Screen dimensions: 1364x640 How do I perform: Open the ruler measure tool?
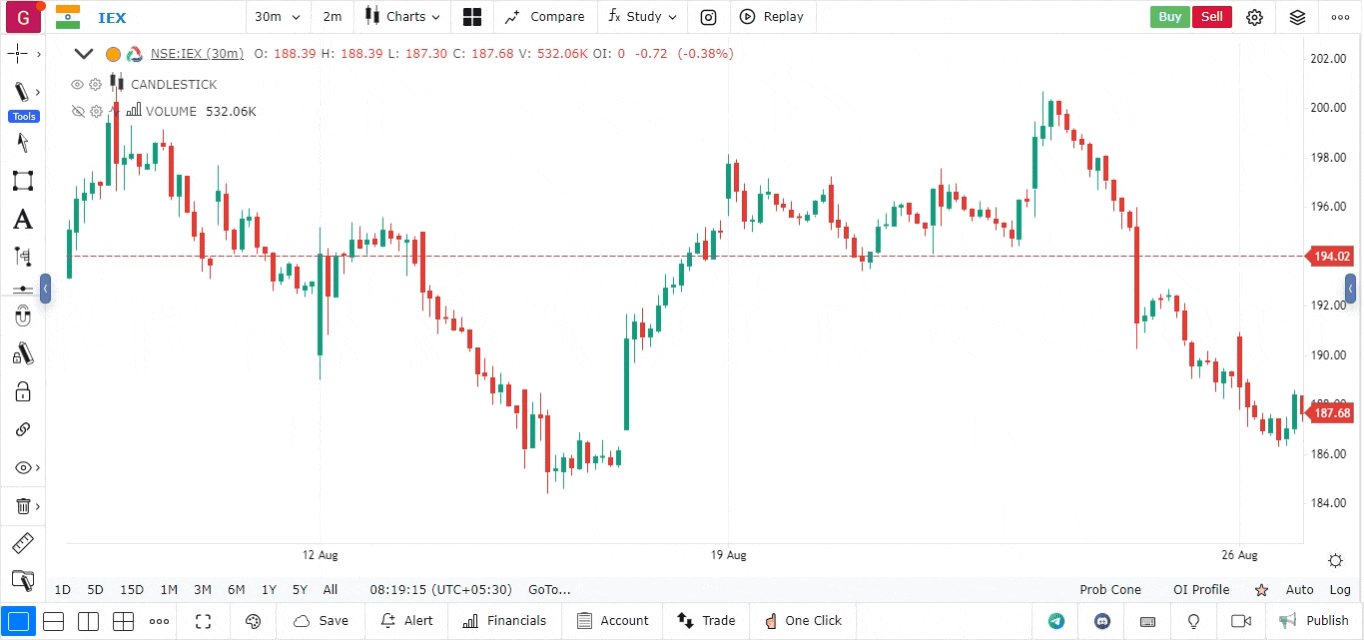(x=22, y=544)
